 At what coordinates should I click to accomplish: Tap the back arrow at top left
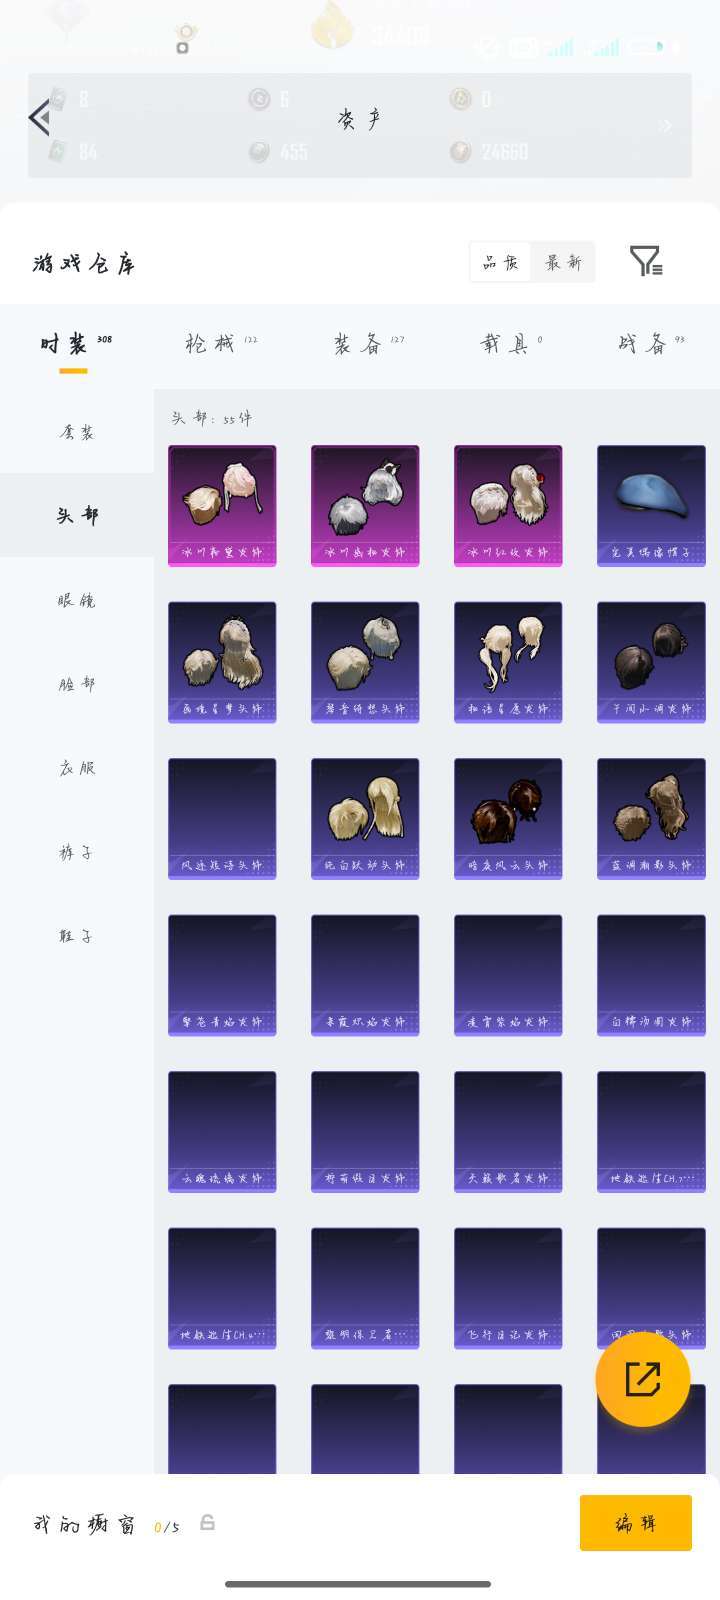pos(39,118)
